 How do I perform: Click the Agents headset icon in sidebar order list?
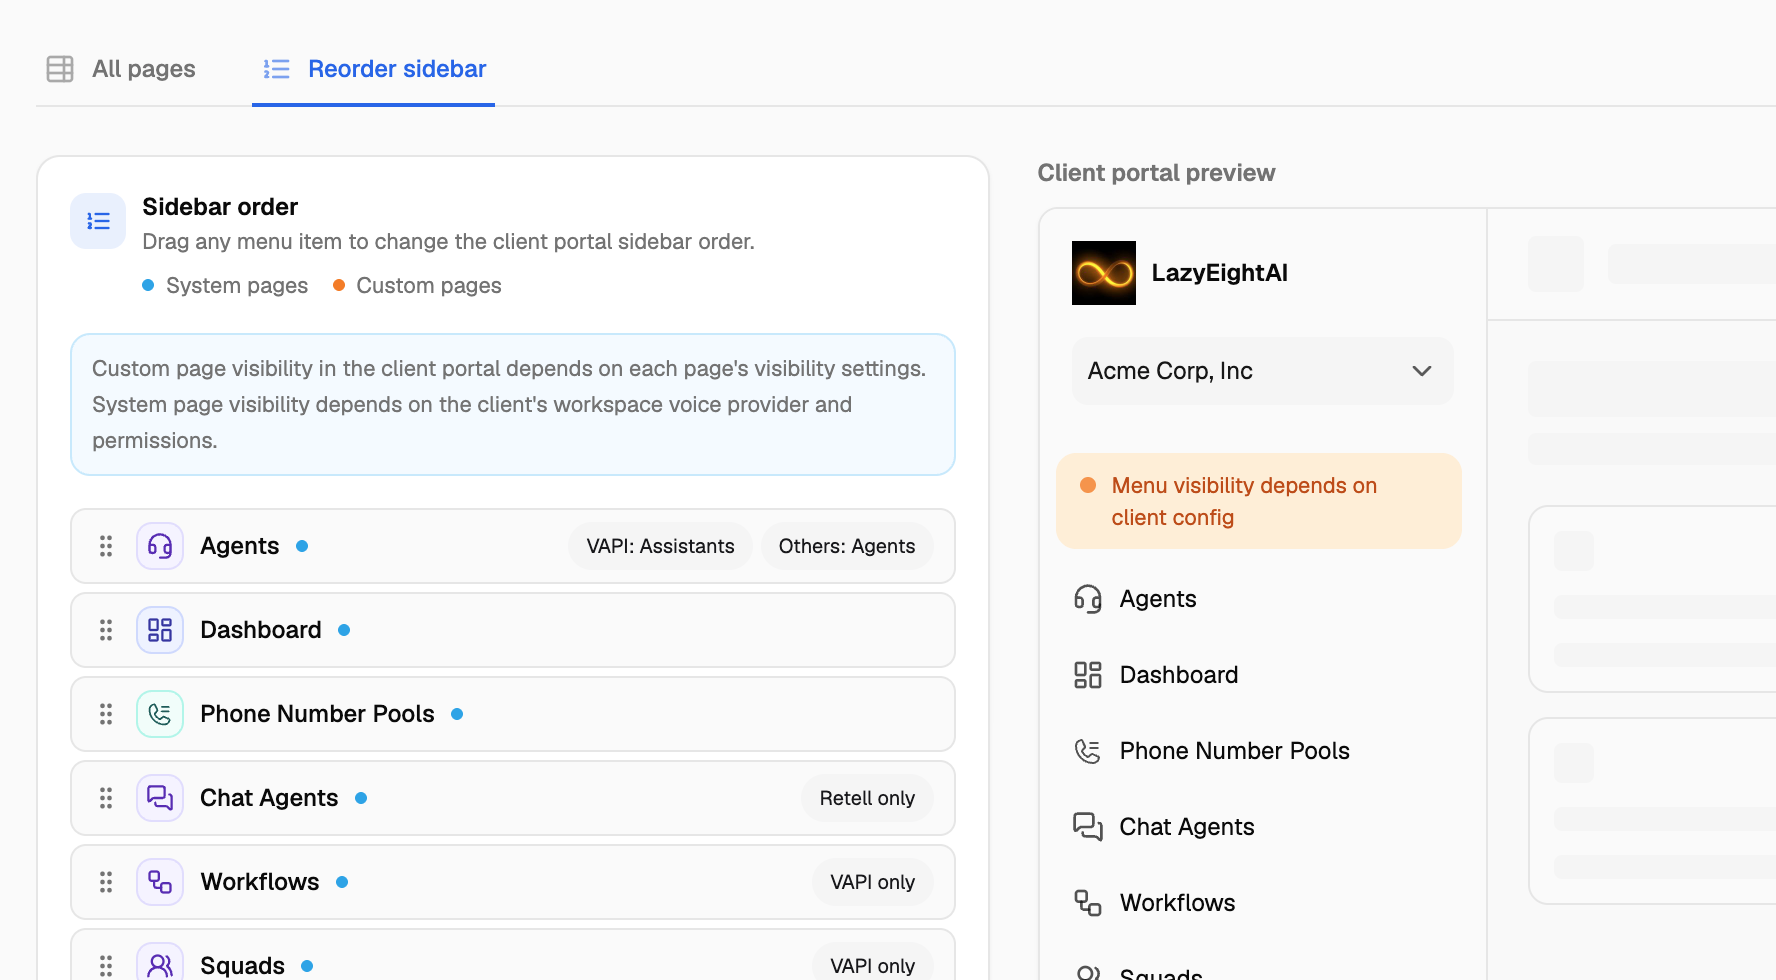point(160,546)
